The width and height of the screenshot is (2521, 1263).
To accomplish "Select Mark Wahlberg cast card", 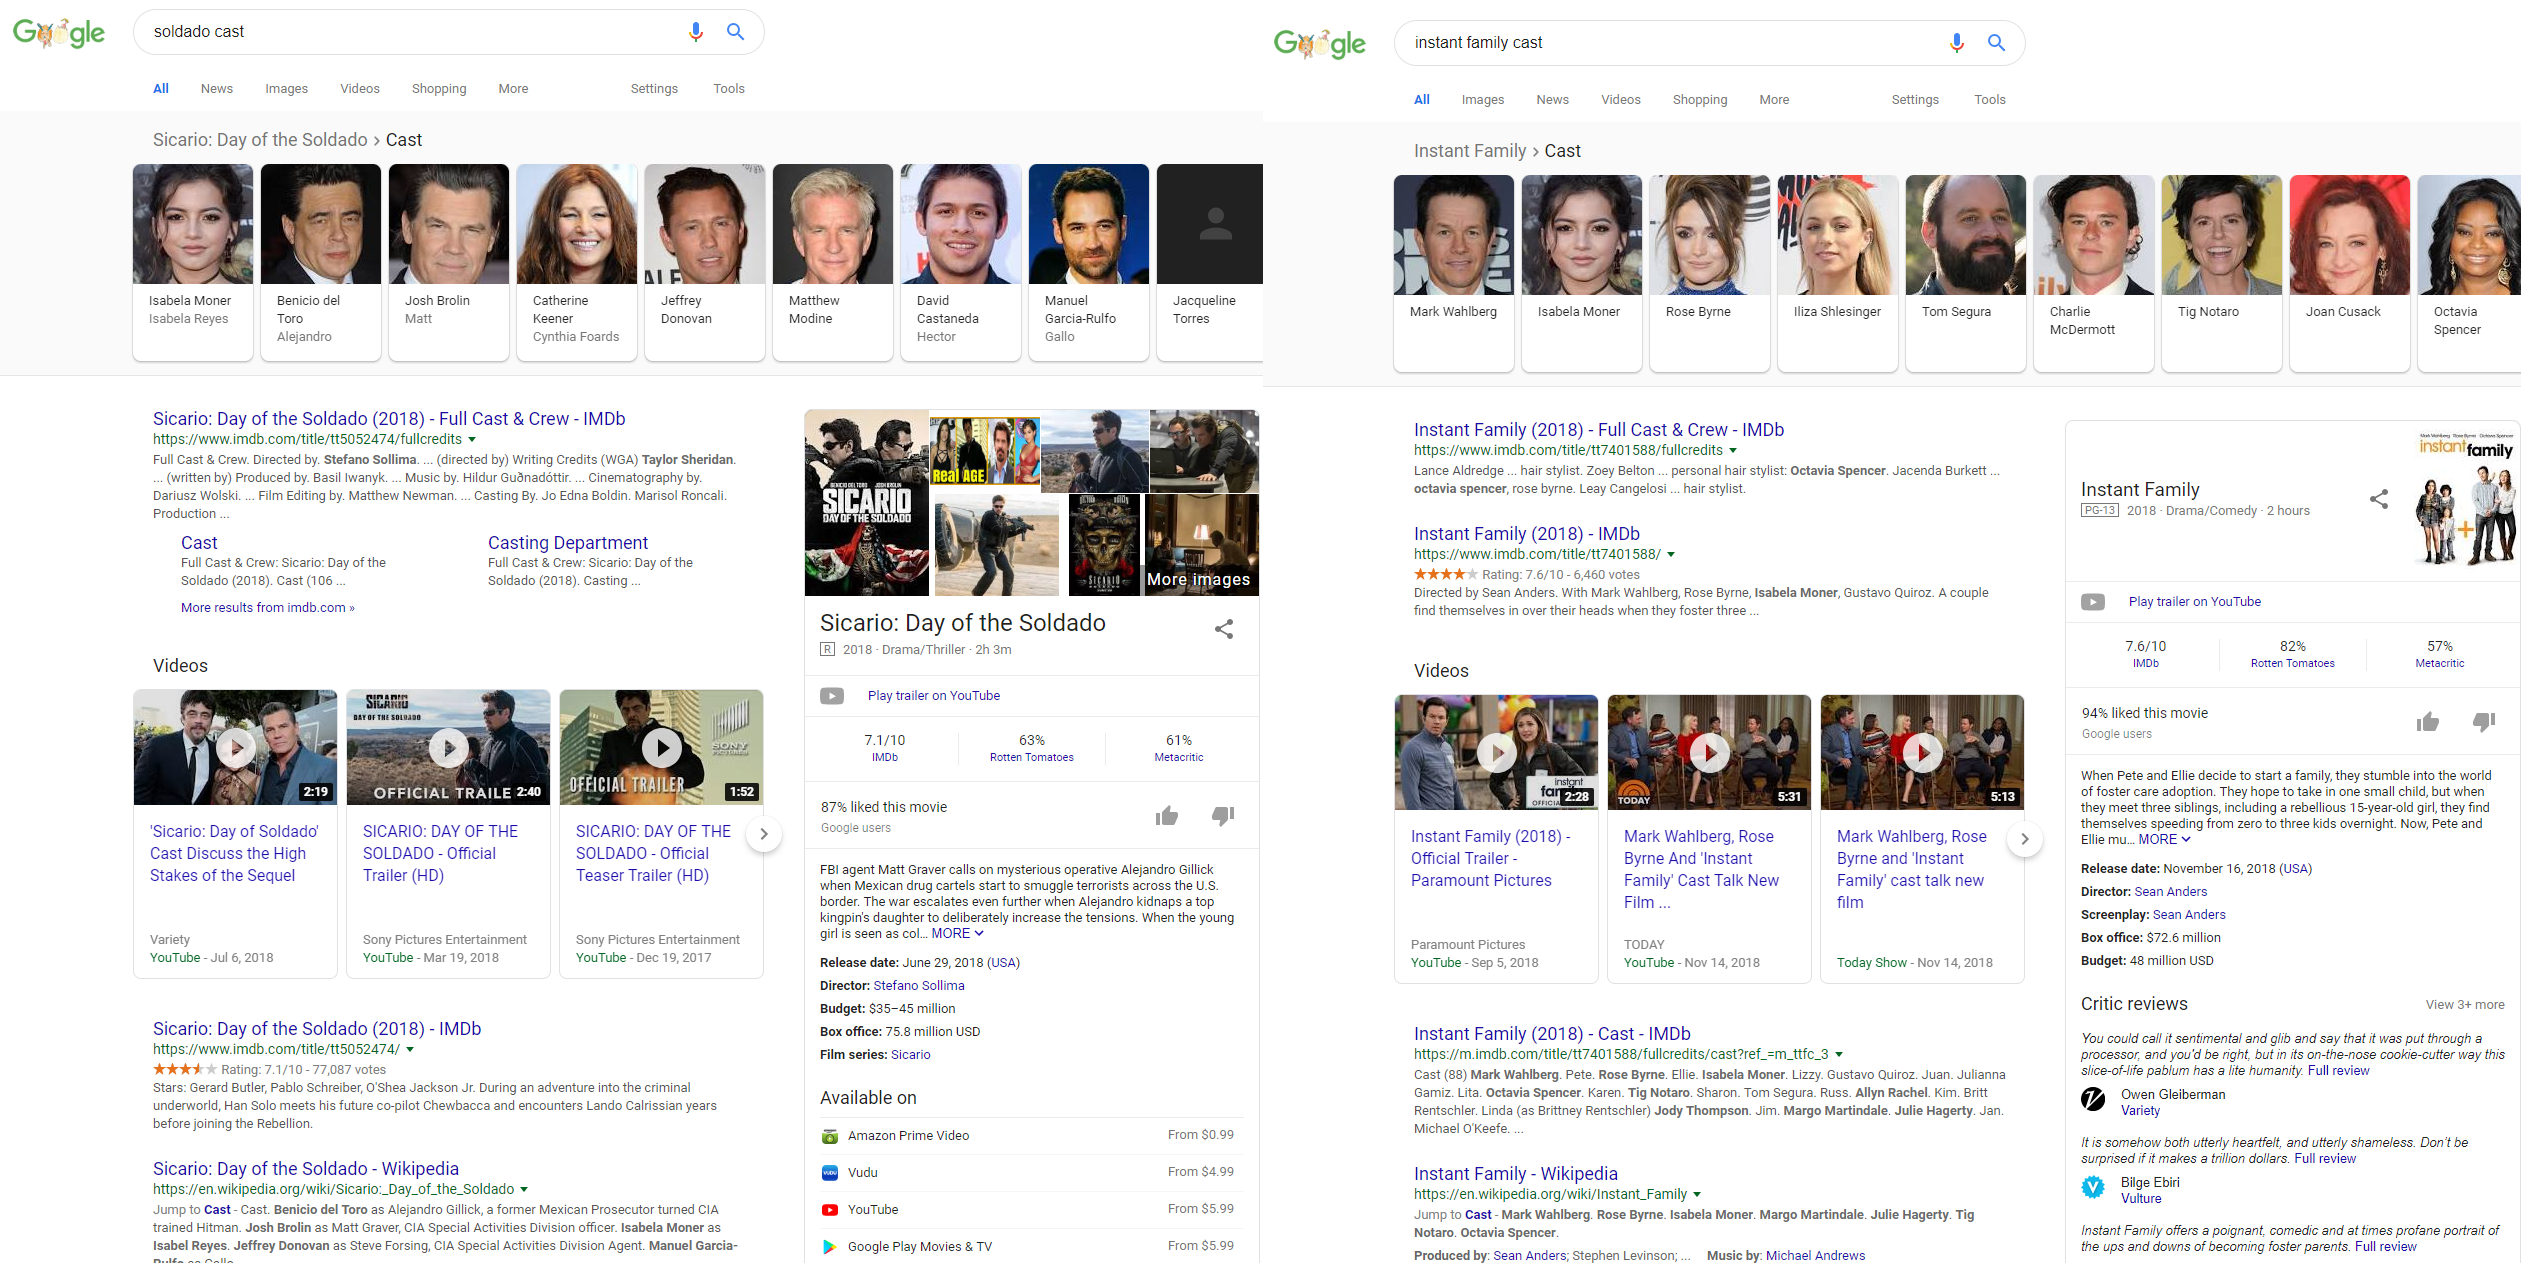I will pyautogui.click(x=1454, y=273).
